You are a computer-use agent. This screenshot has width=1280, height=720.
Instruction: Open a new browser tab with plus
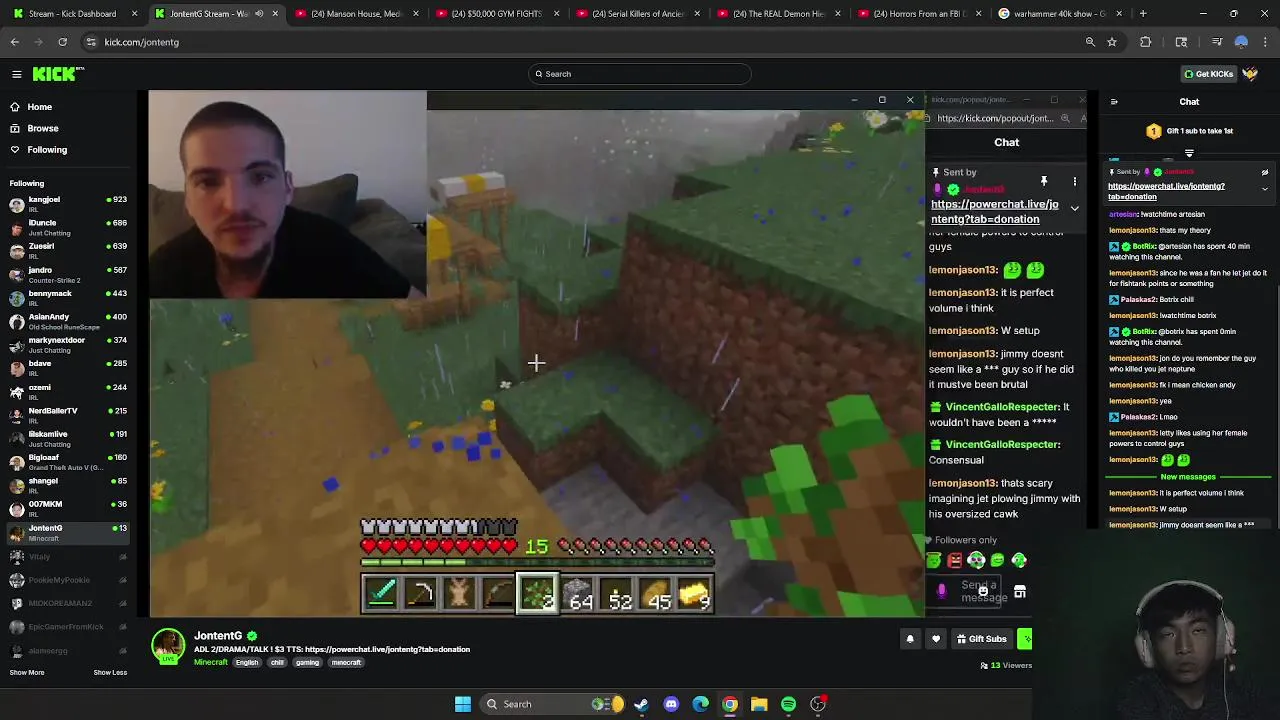[1144, 13]
